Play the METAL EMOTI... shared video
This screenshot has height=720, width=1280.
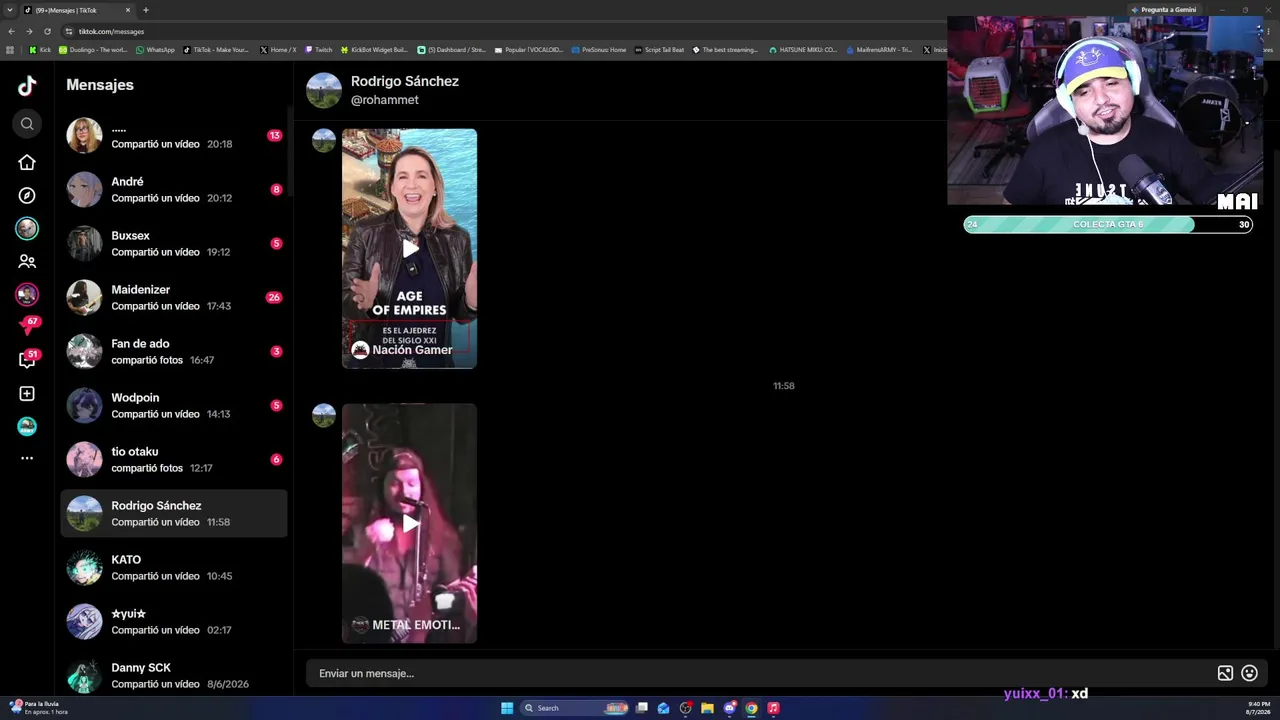tap(409, 523)
